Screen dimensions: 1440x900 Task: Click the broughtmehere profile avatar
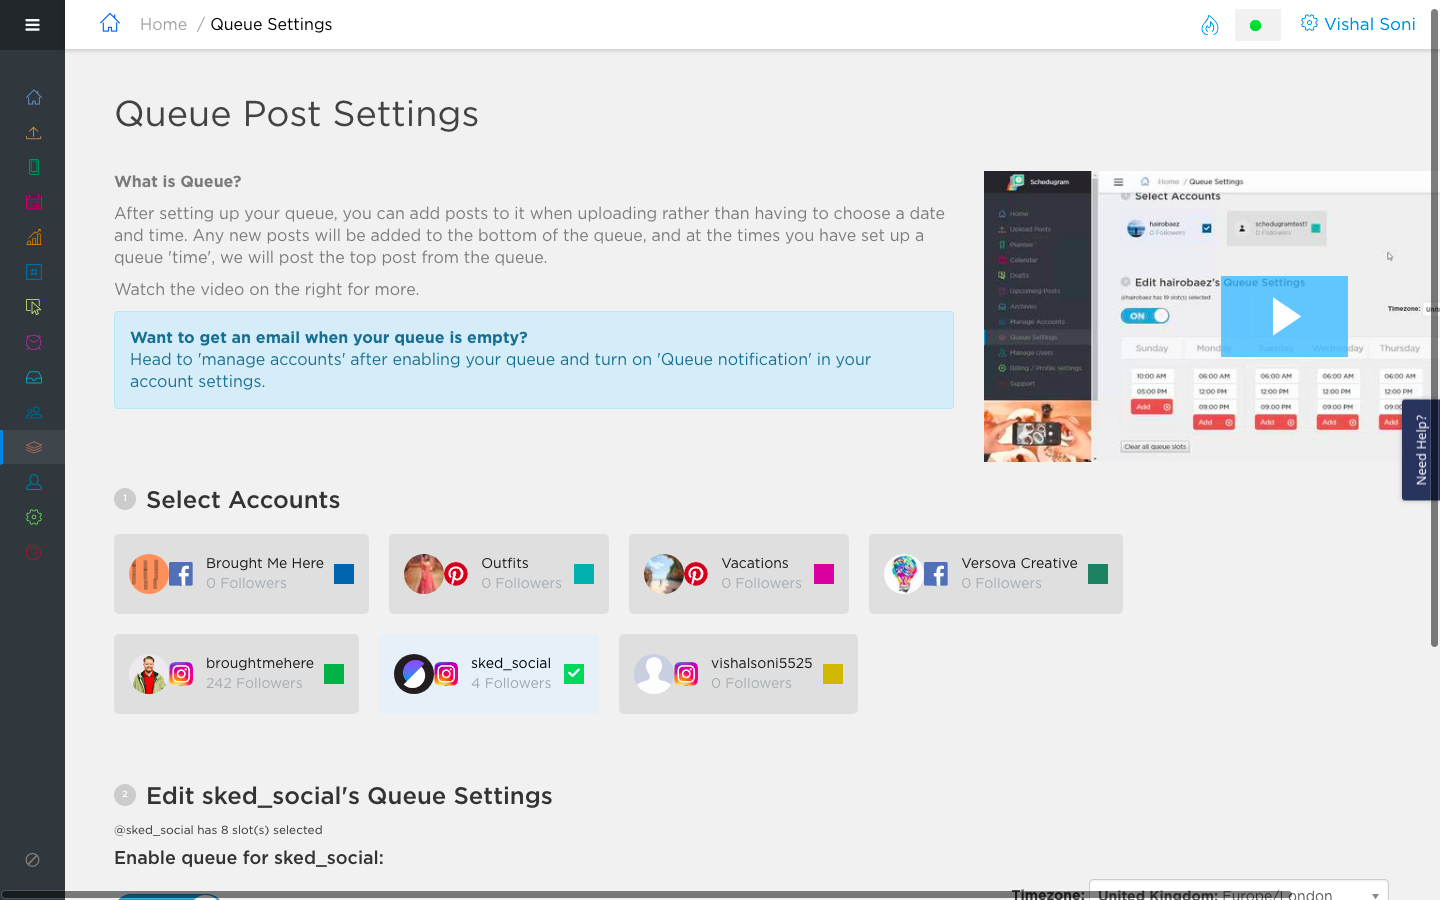coord(149,674)
